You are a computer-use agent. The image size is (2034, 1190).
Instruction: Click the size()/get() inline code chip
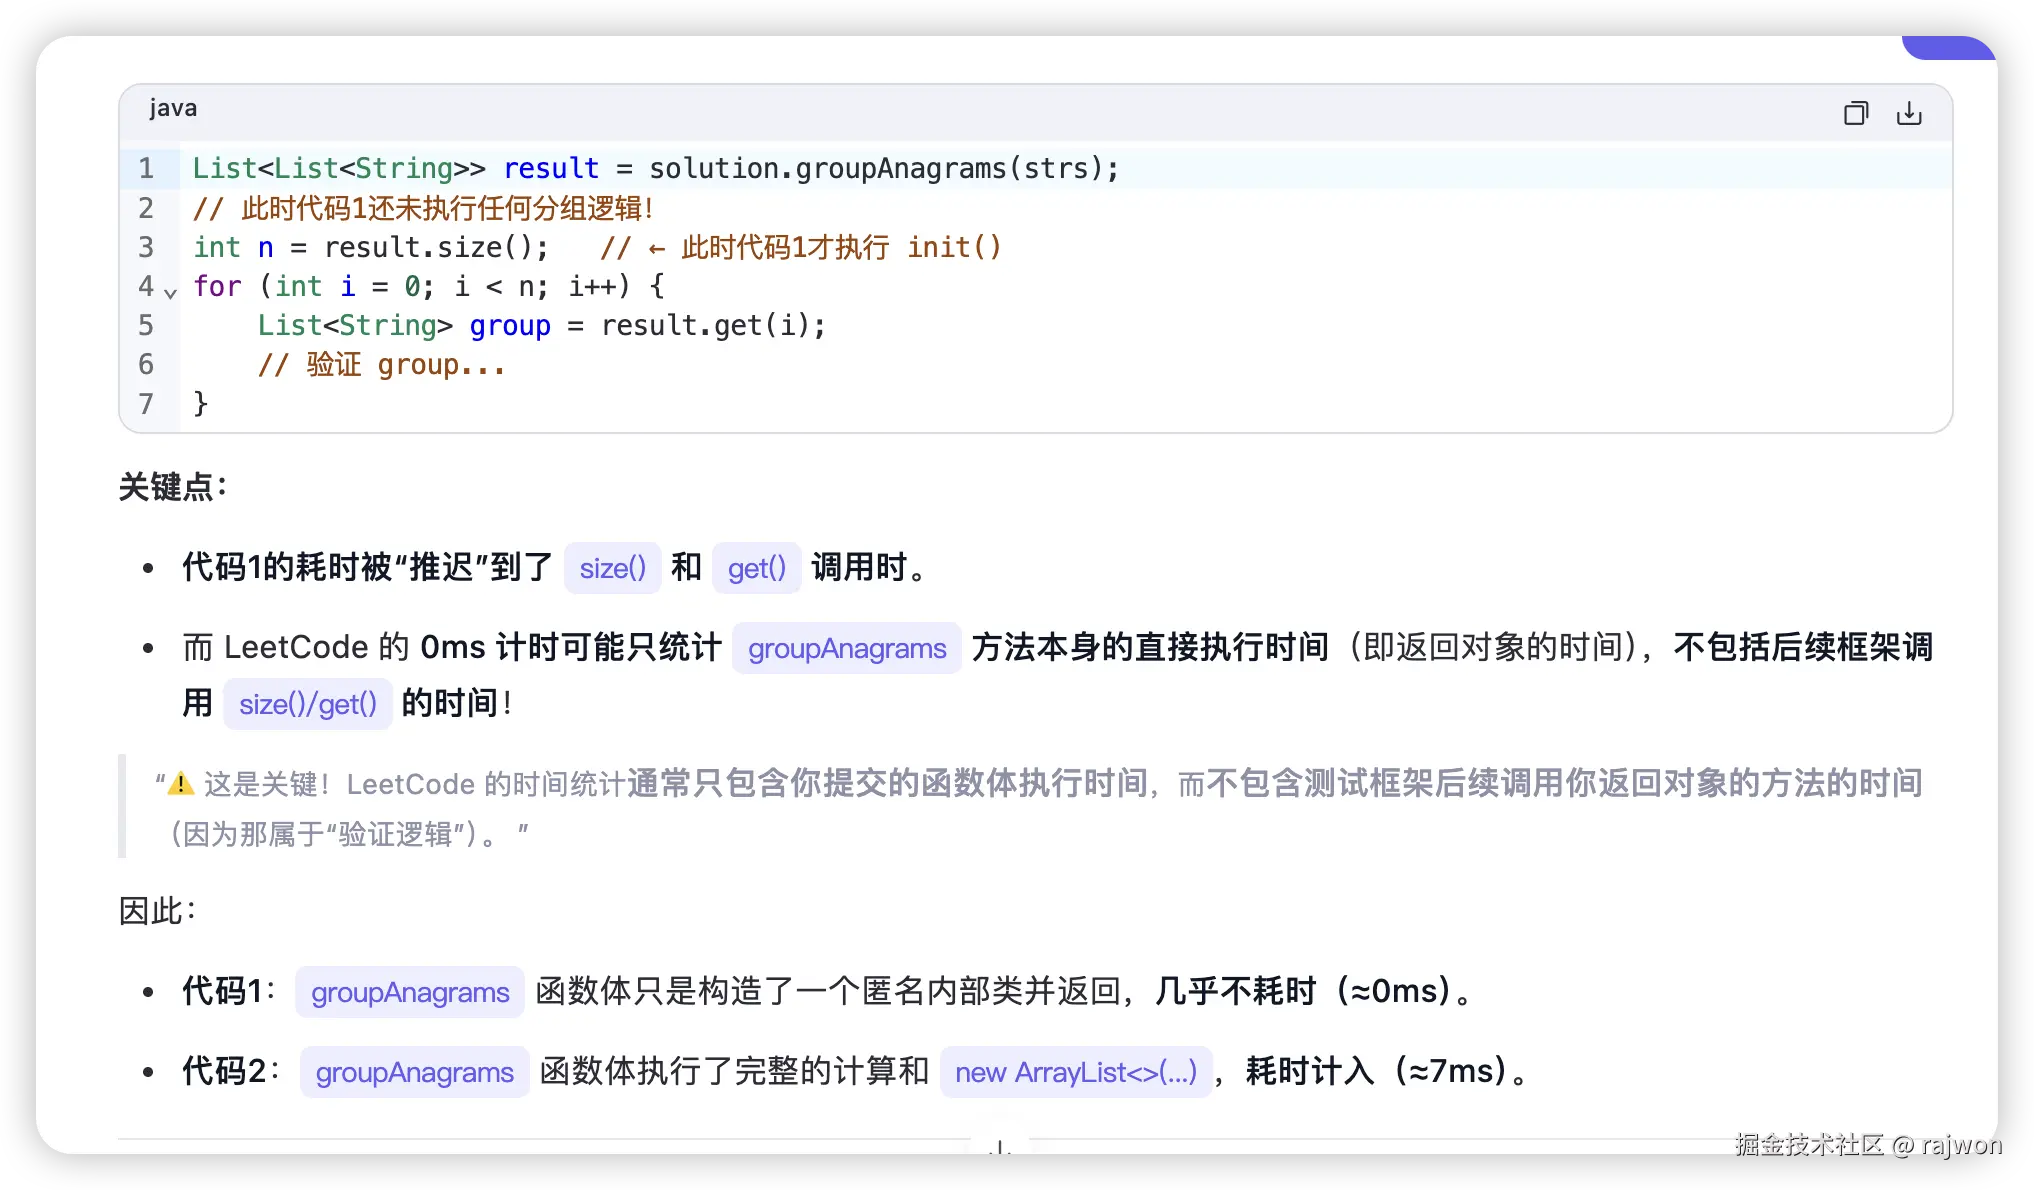[x=307, y=704]
